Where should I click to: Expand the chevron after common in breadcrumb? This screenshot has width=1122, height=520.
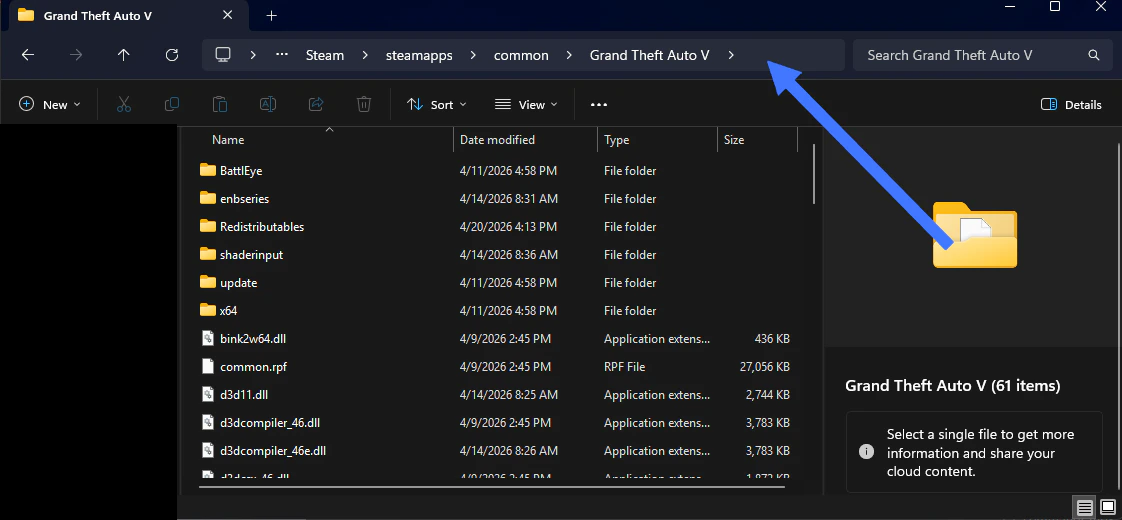[x=570, y=55]
